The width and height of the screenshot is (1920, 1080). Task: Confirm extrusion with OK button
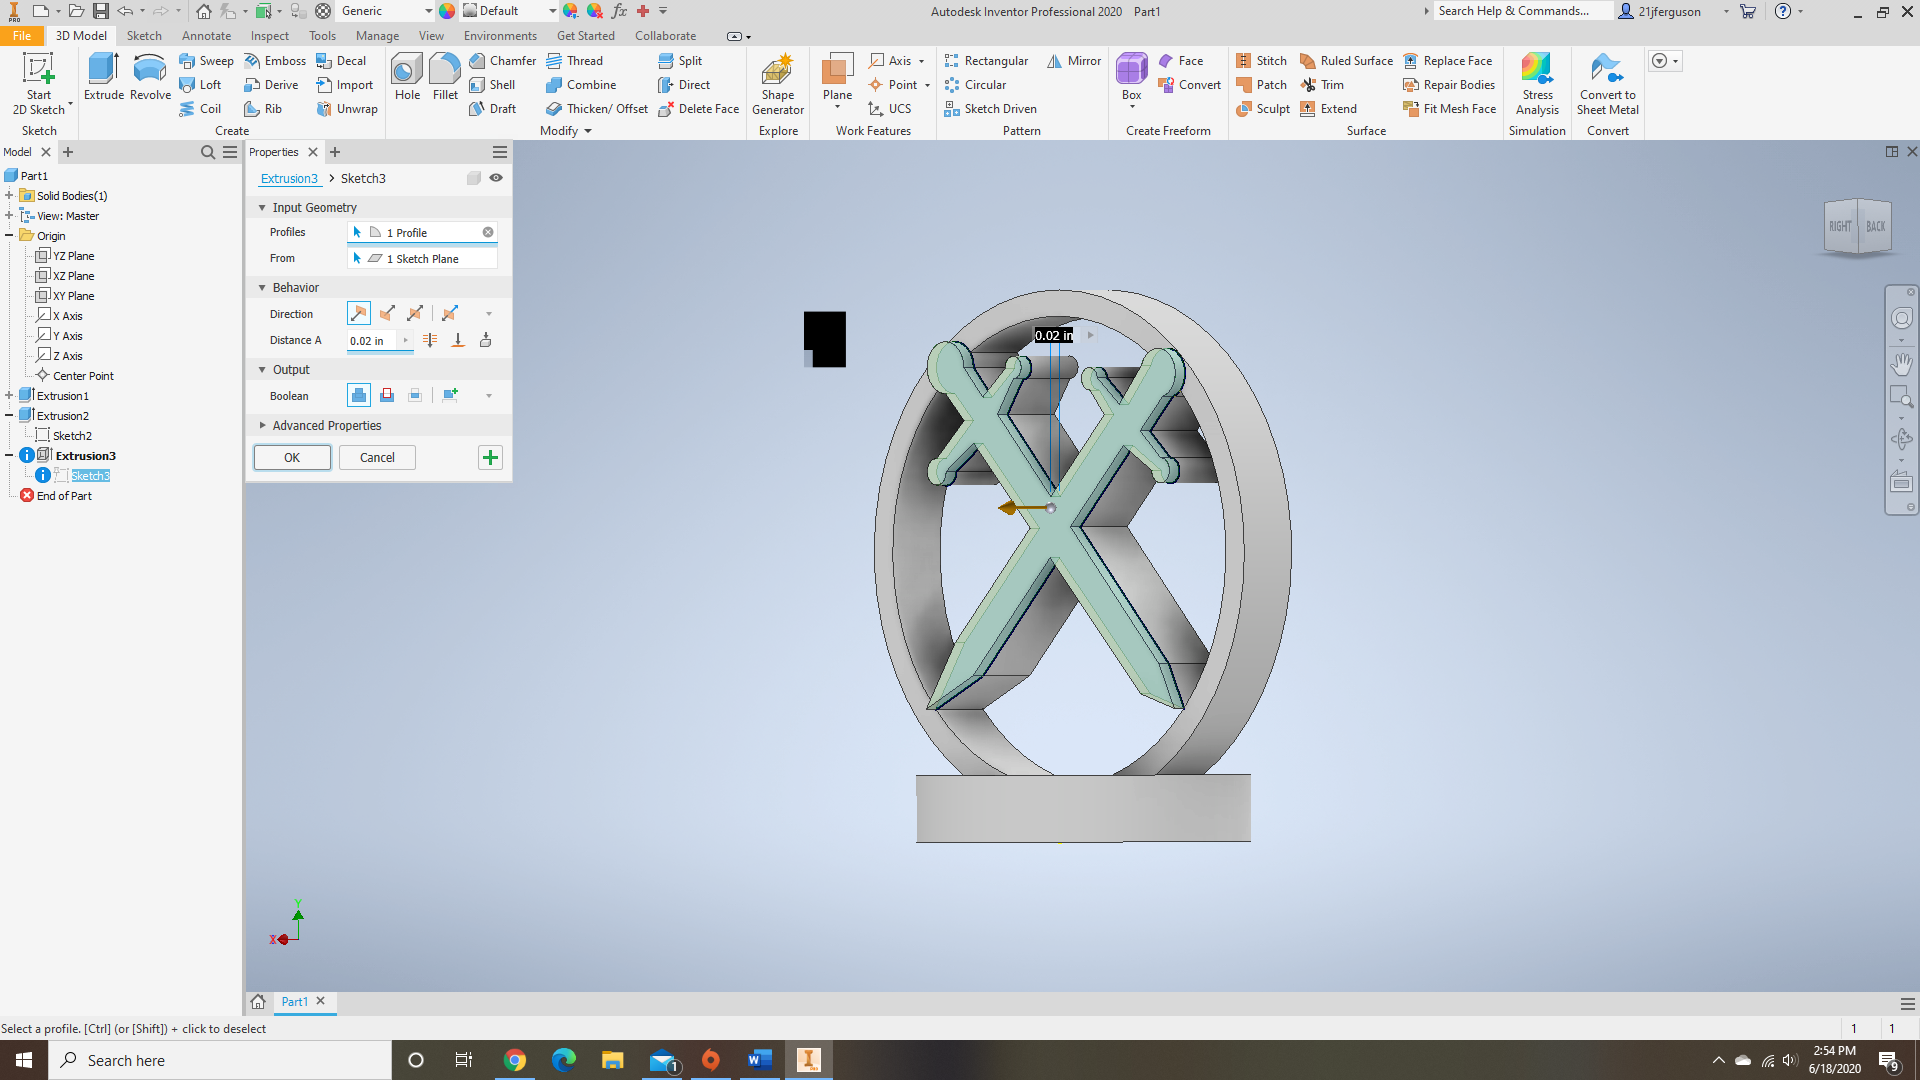(x=292, y=458)
